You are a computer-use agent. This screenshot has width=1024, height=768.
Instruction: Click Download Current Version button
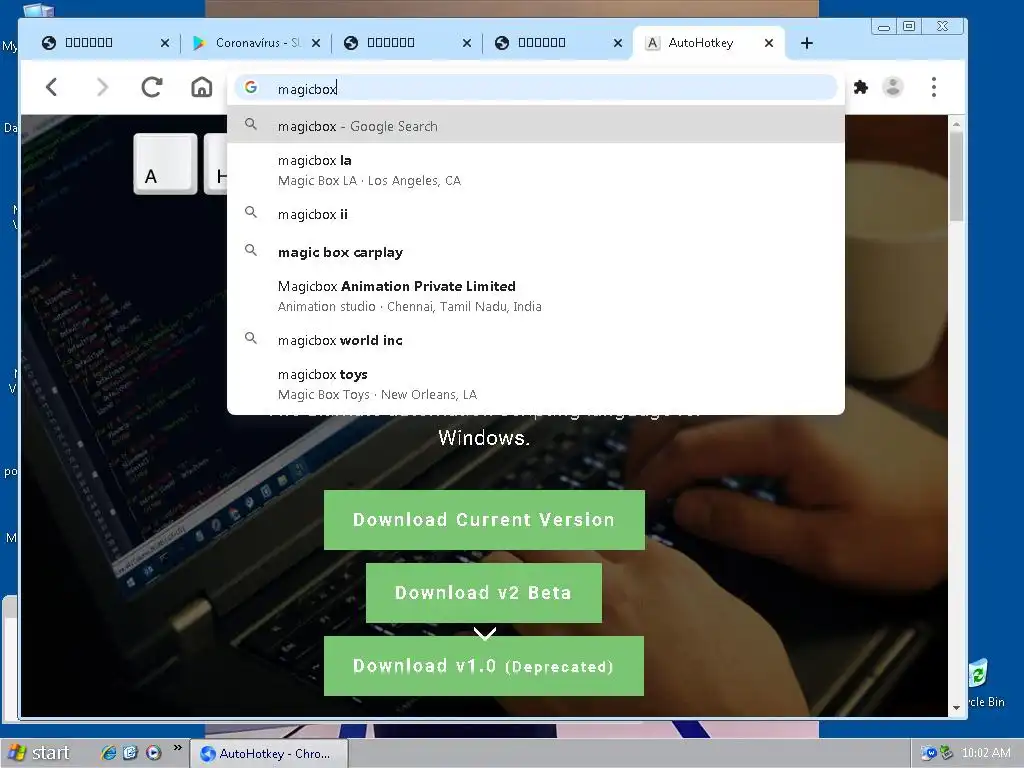(x=484, y=520)
